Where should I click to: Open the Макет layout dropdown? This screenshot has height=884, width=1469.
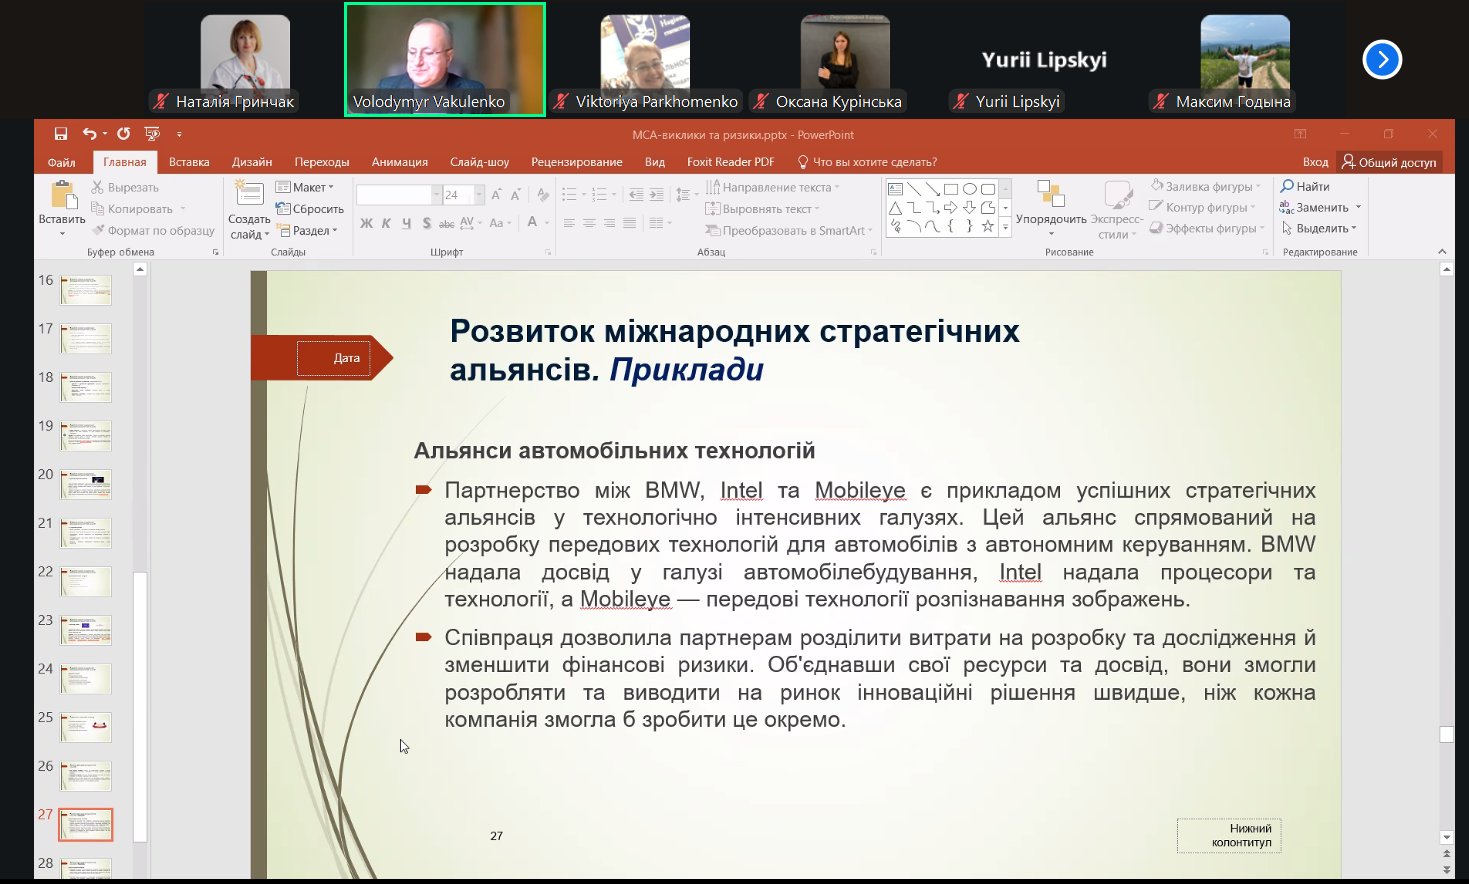pyautogui.click(x=307, y=187)
